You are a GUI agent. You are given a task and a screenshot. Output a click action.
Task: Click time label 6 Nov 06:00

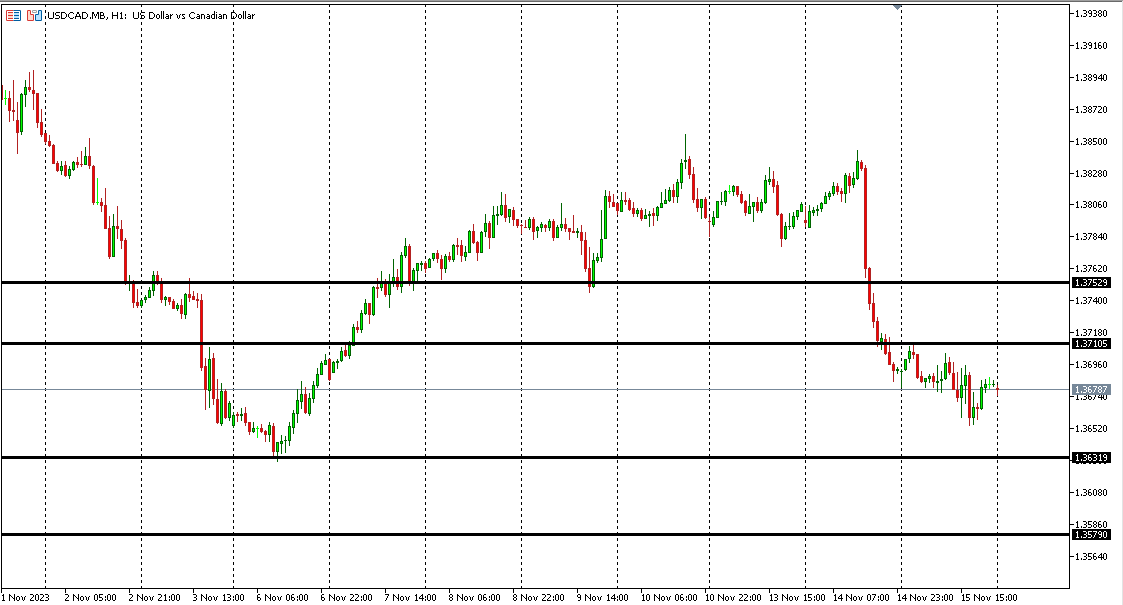coord(282,598)
